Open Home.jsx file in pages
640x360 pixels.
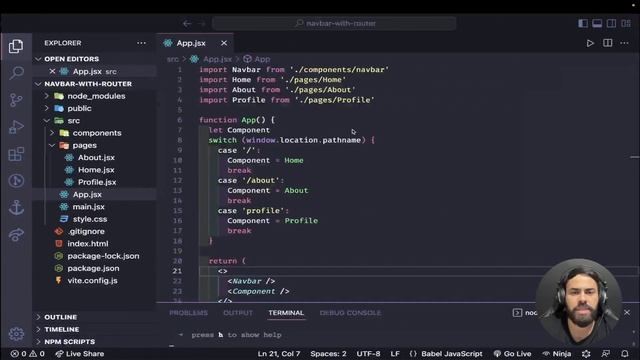pyautogui.click(x=96, y=170)
